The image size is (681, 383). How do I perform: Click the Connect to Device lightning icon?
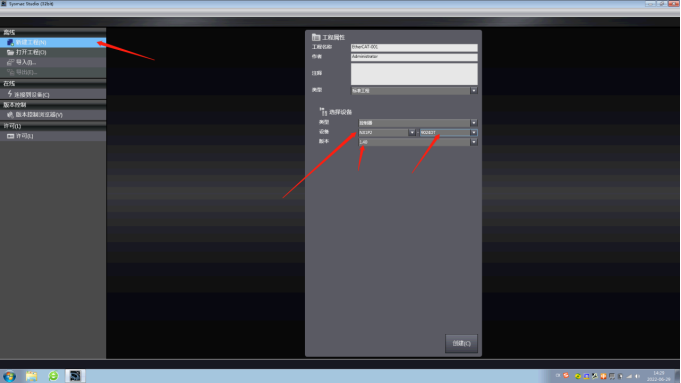click(x=10, y=94)
